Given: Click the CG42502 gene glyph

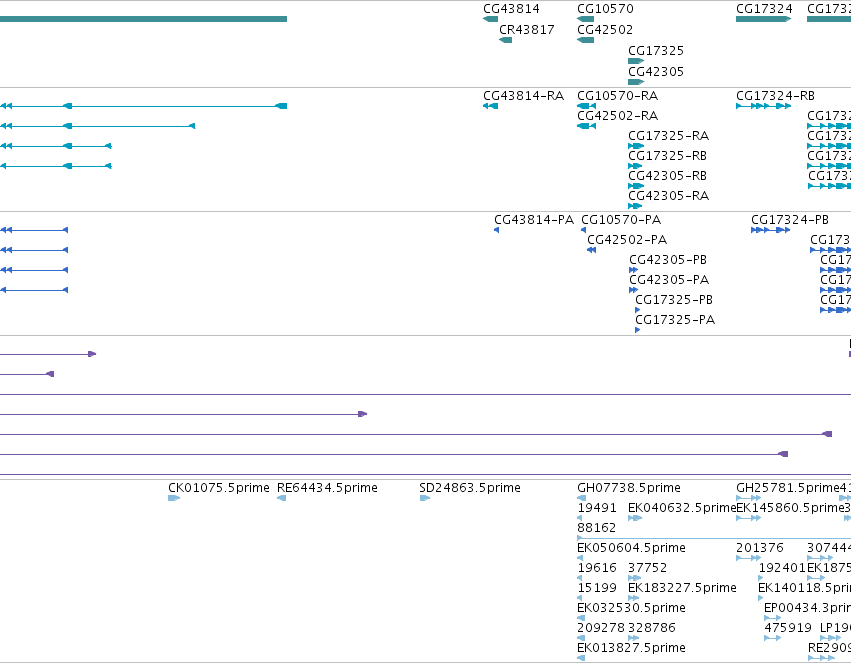Looking at the screenshot, I should 585,40.
